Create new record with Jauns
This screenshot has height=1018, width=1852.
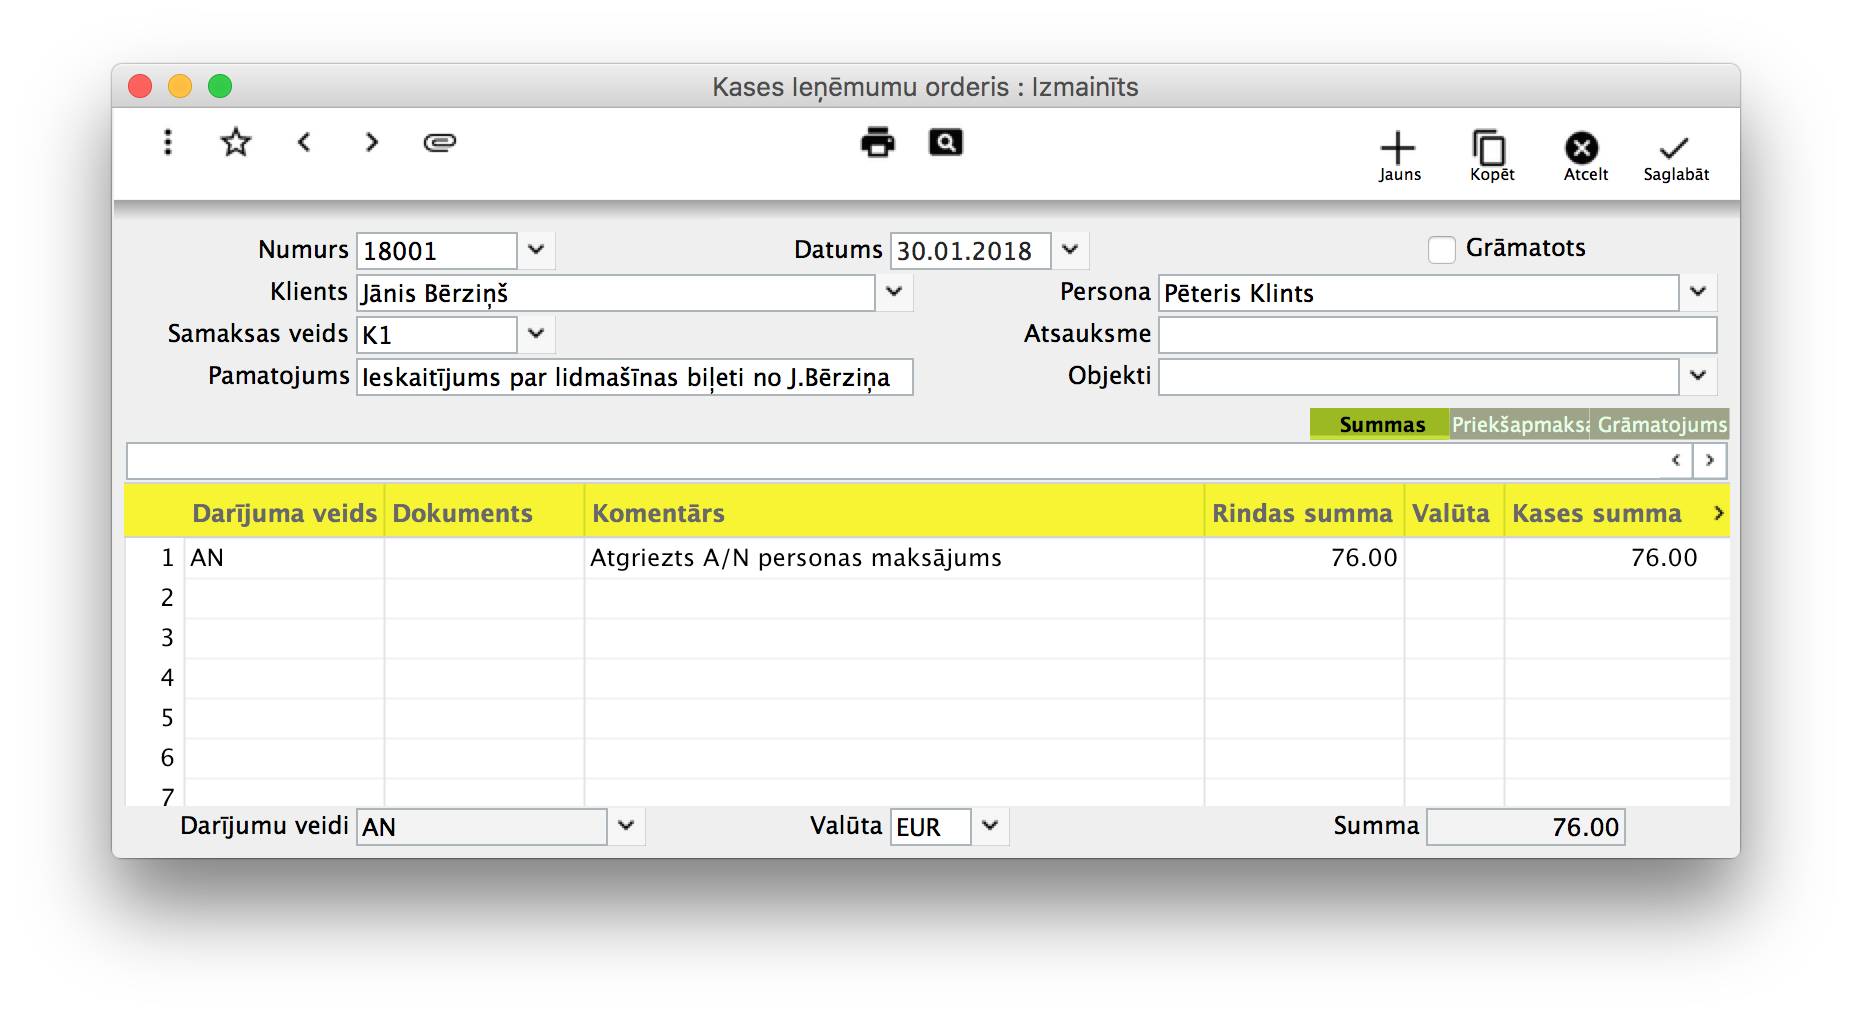(x=1398, y=156)
